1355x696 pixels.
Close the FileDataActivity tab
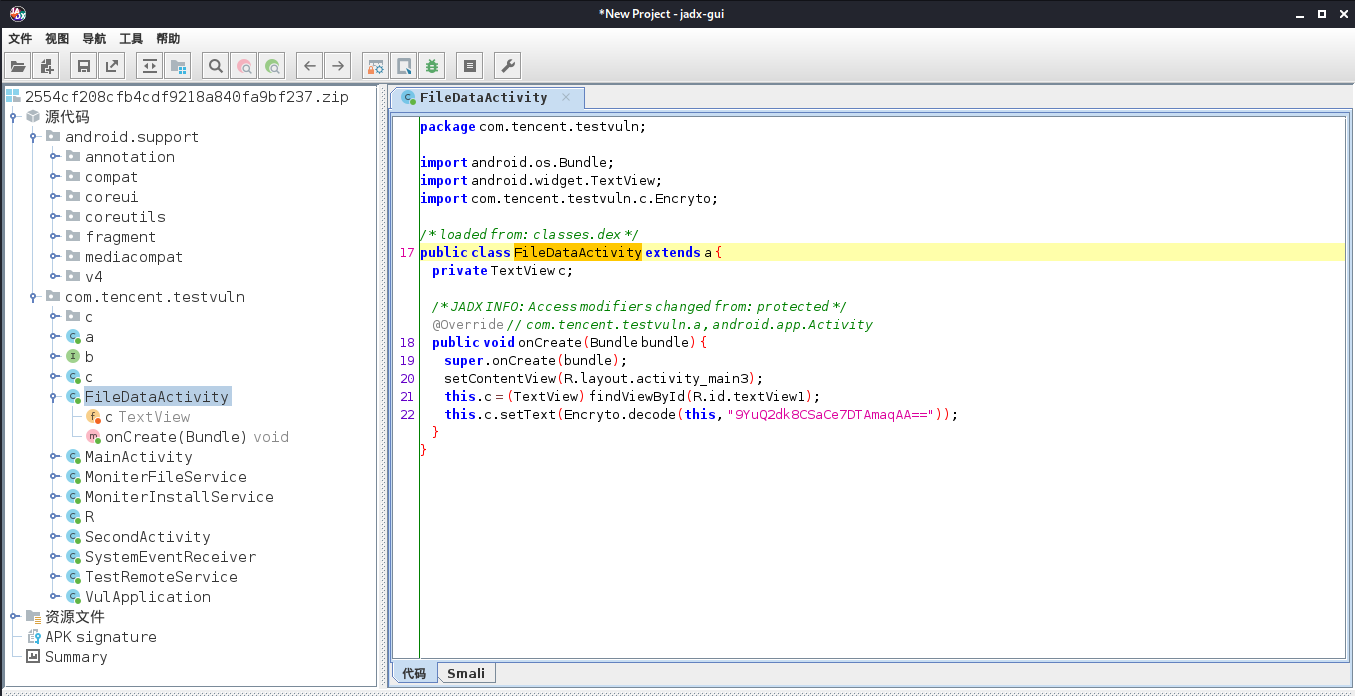click(566, 97)
